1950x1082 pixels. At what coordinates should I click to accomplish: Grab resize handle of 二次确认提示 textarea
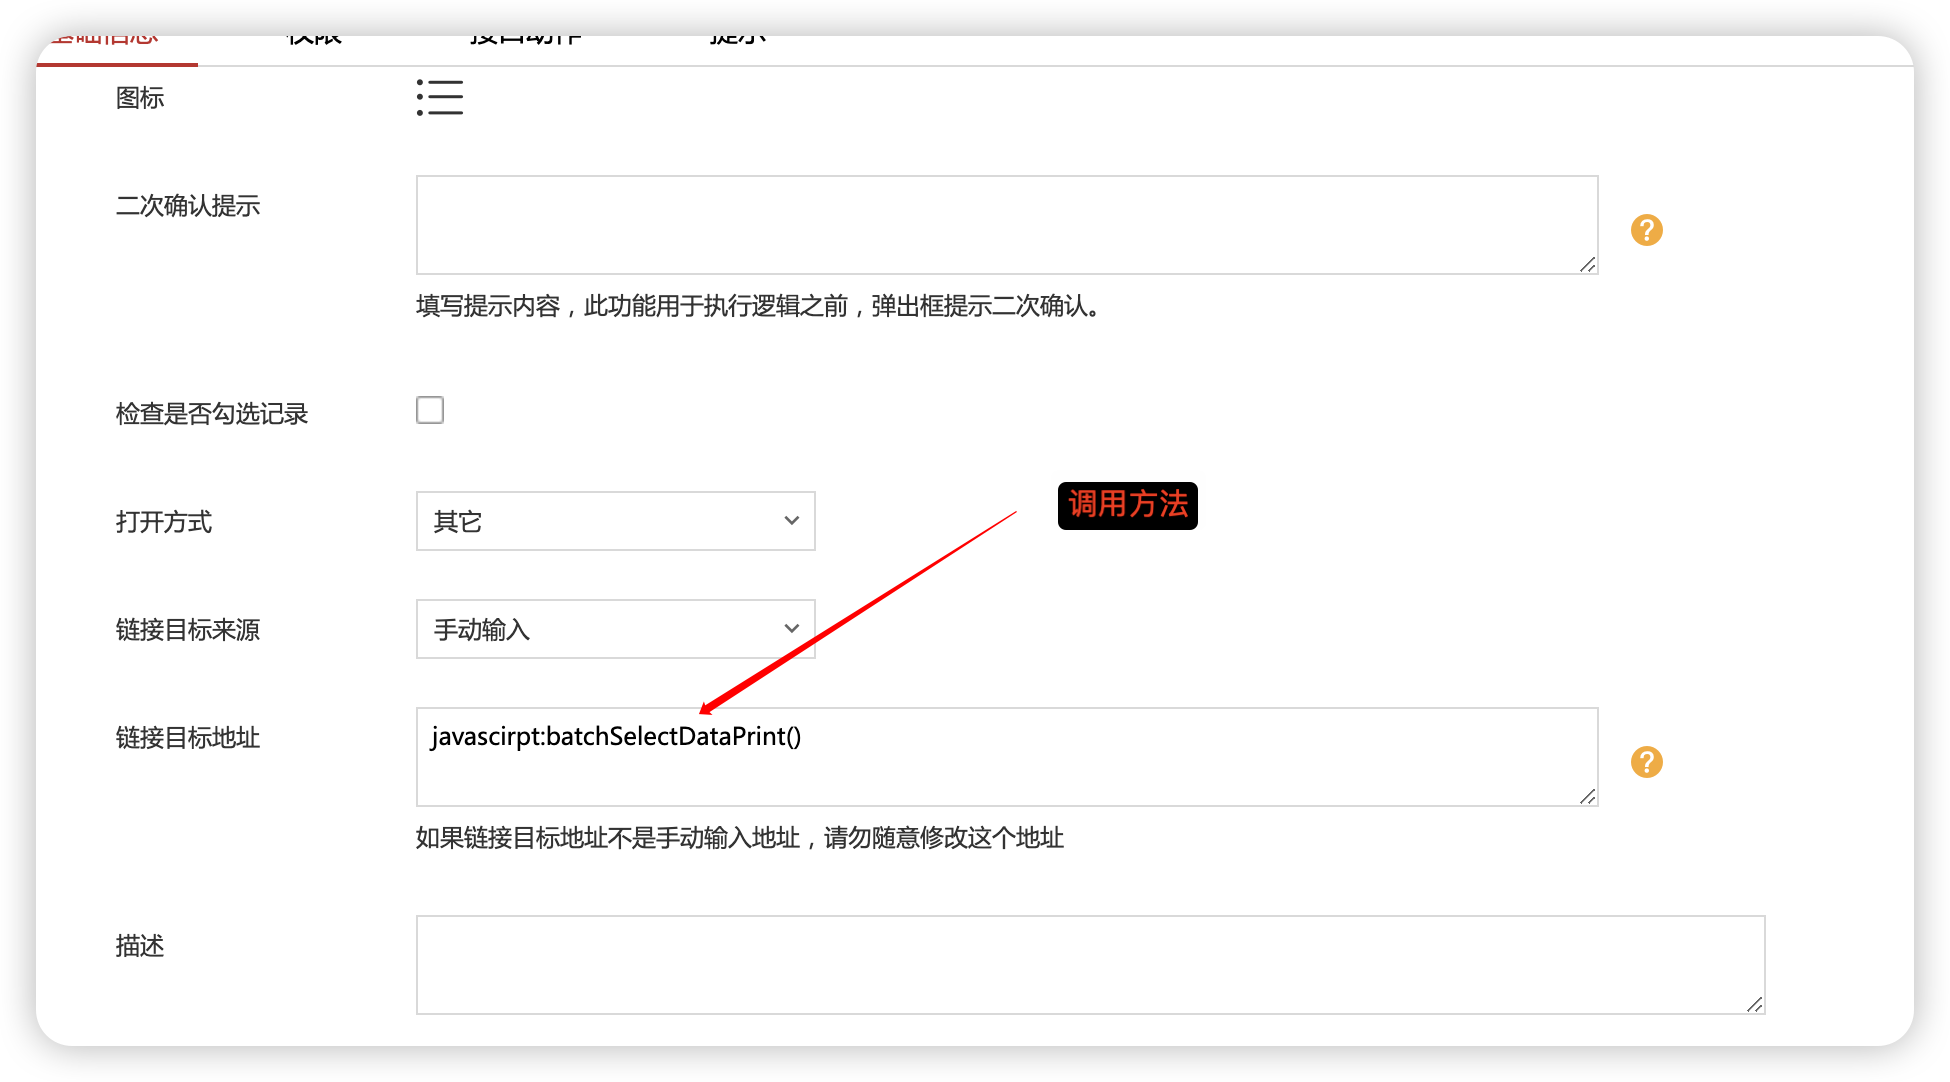[x=1587, y=264]
